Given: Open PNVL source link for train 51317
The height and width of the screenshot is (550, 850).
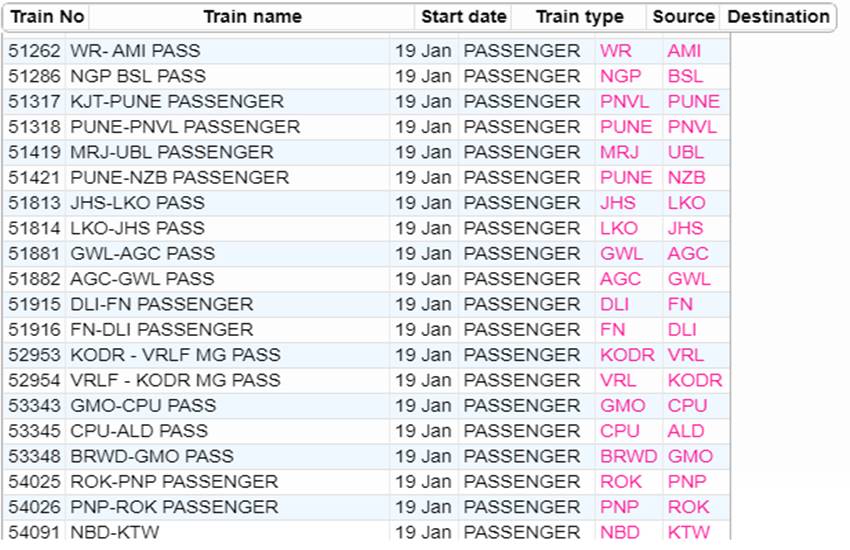Looking at the screenshot, I should [624, 102].
